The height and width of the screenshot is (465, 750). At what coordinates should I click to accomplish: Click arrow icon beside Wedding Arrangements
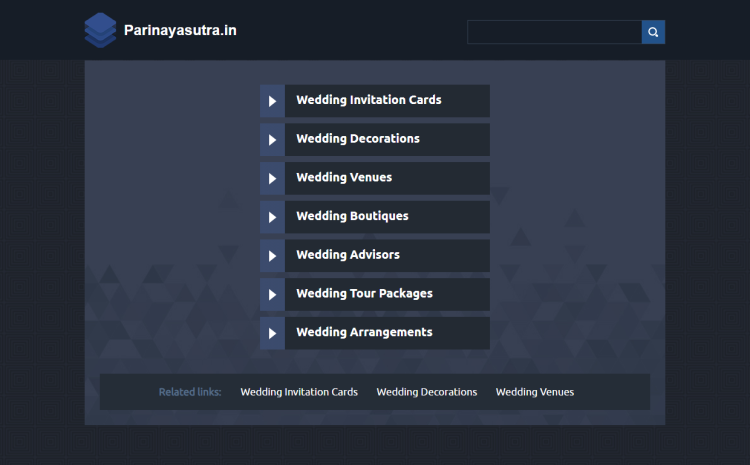[272, 333]
